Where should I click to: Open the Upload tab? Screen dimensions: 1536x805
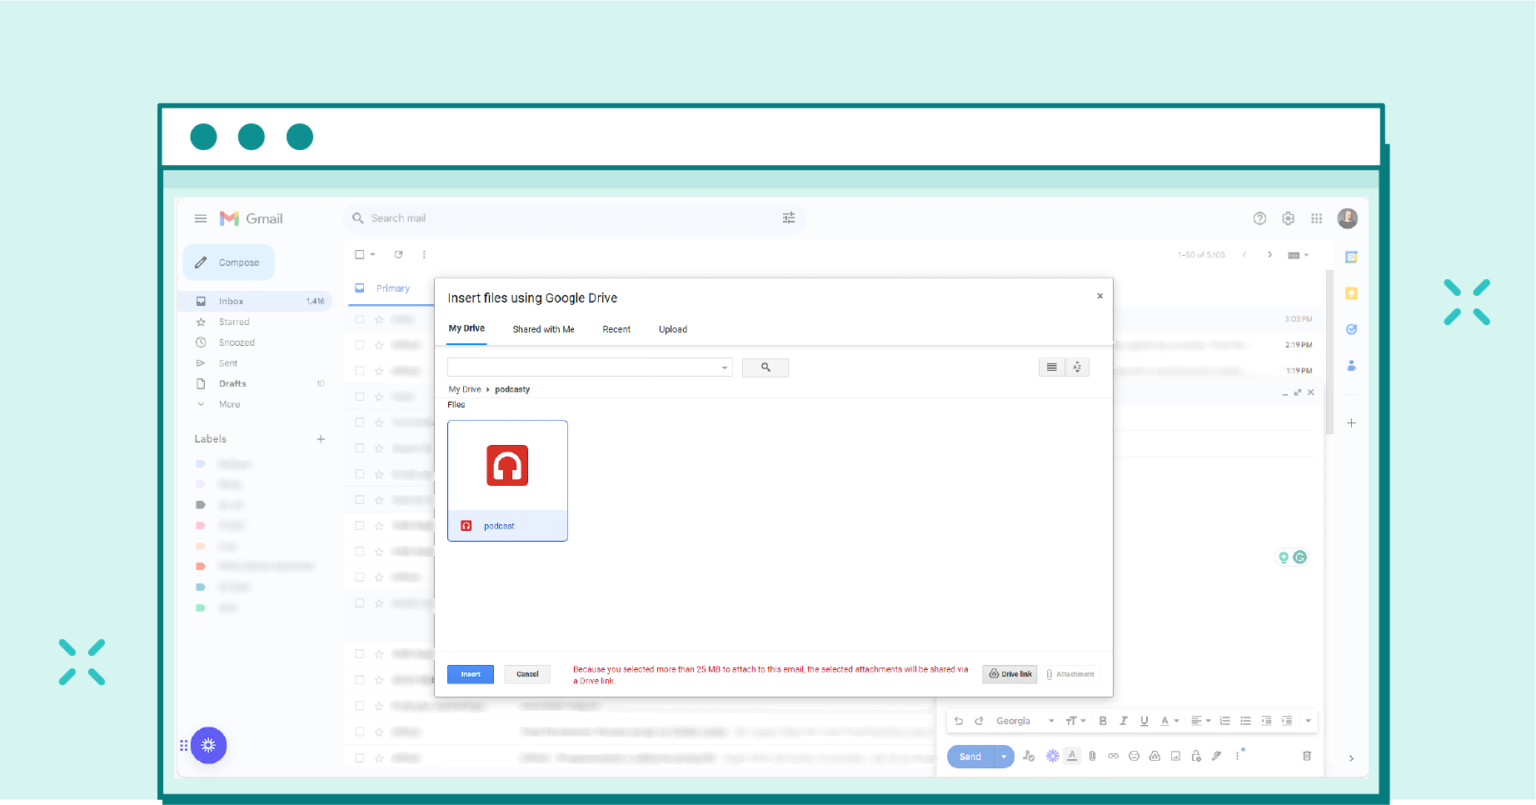click(x=672, y=329)
